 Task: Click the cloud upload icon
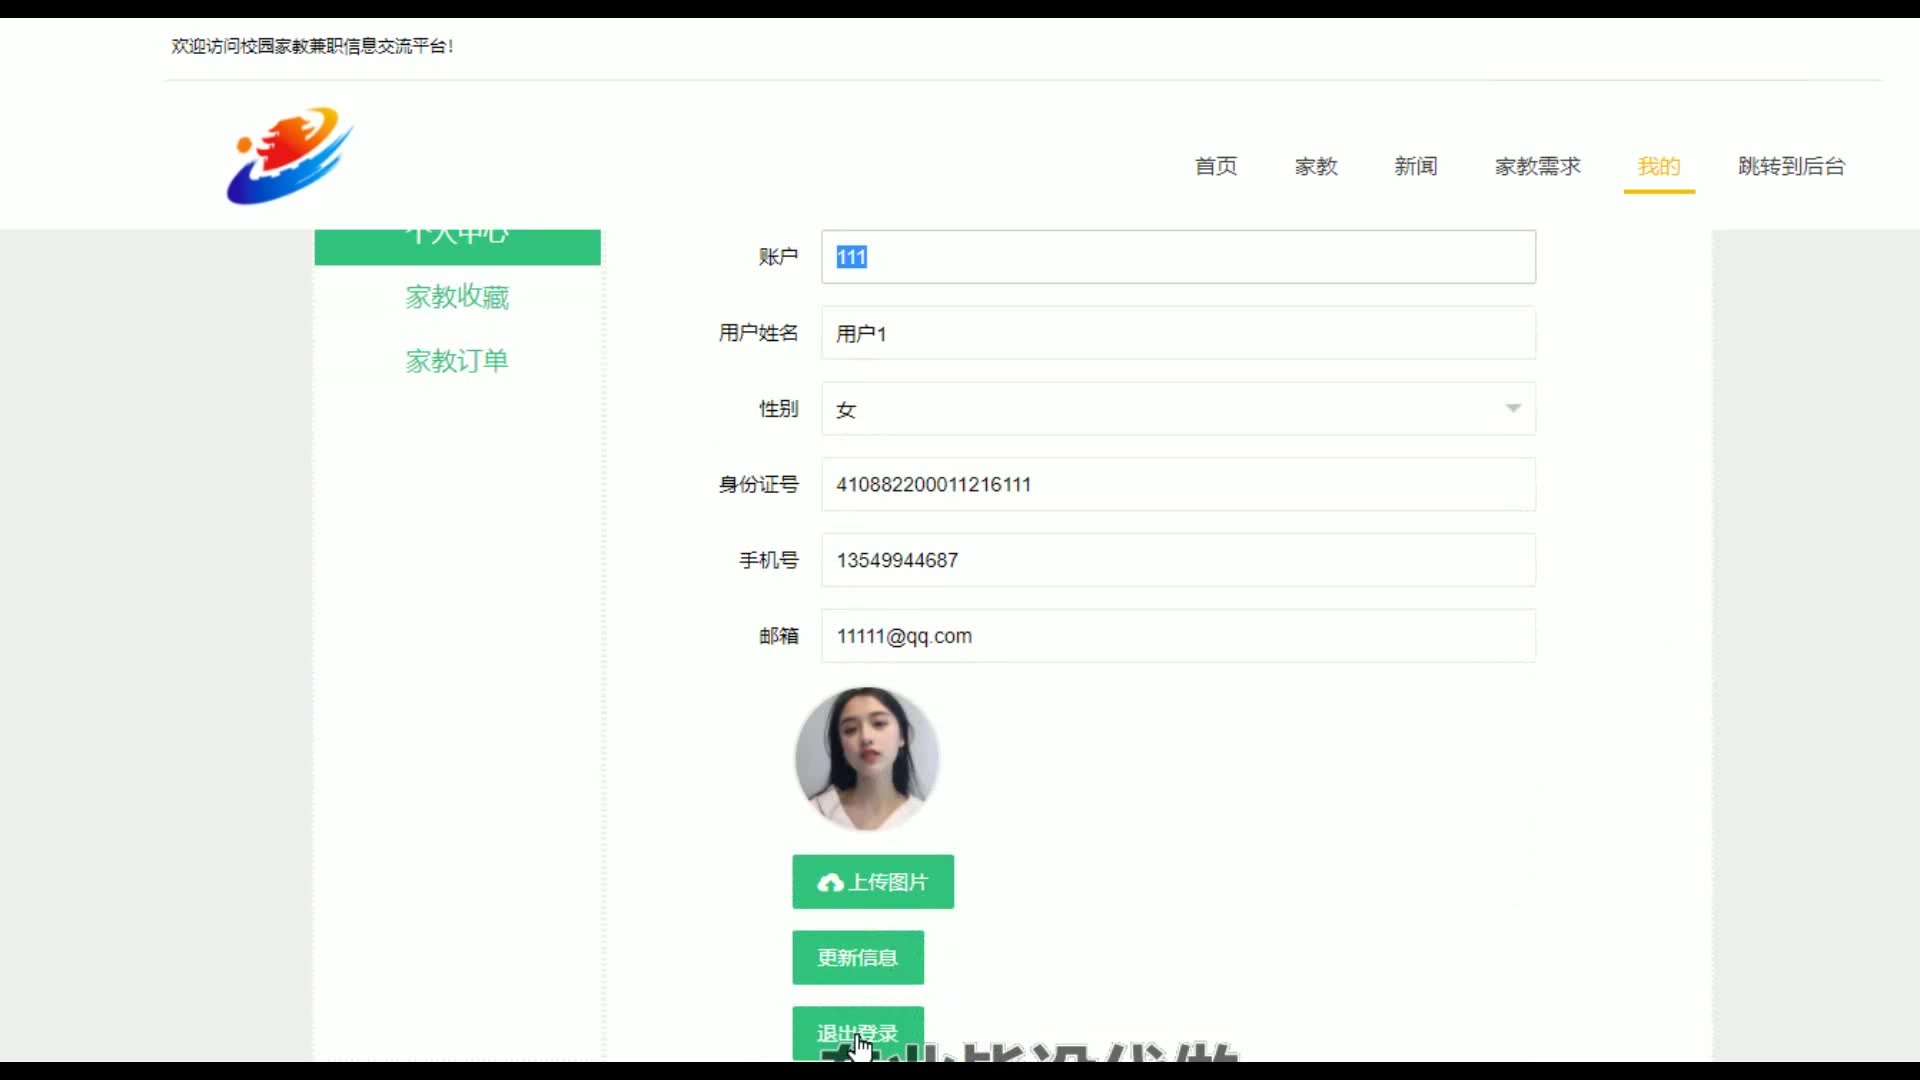830,883
